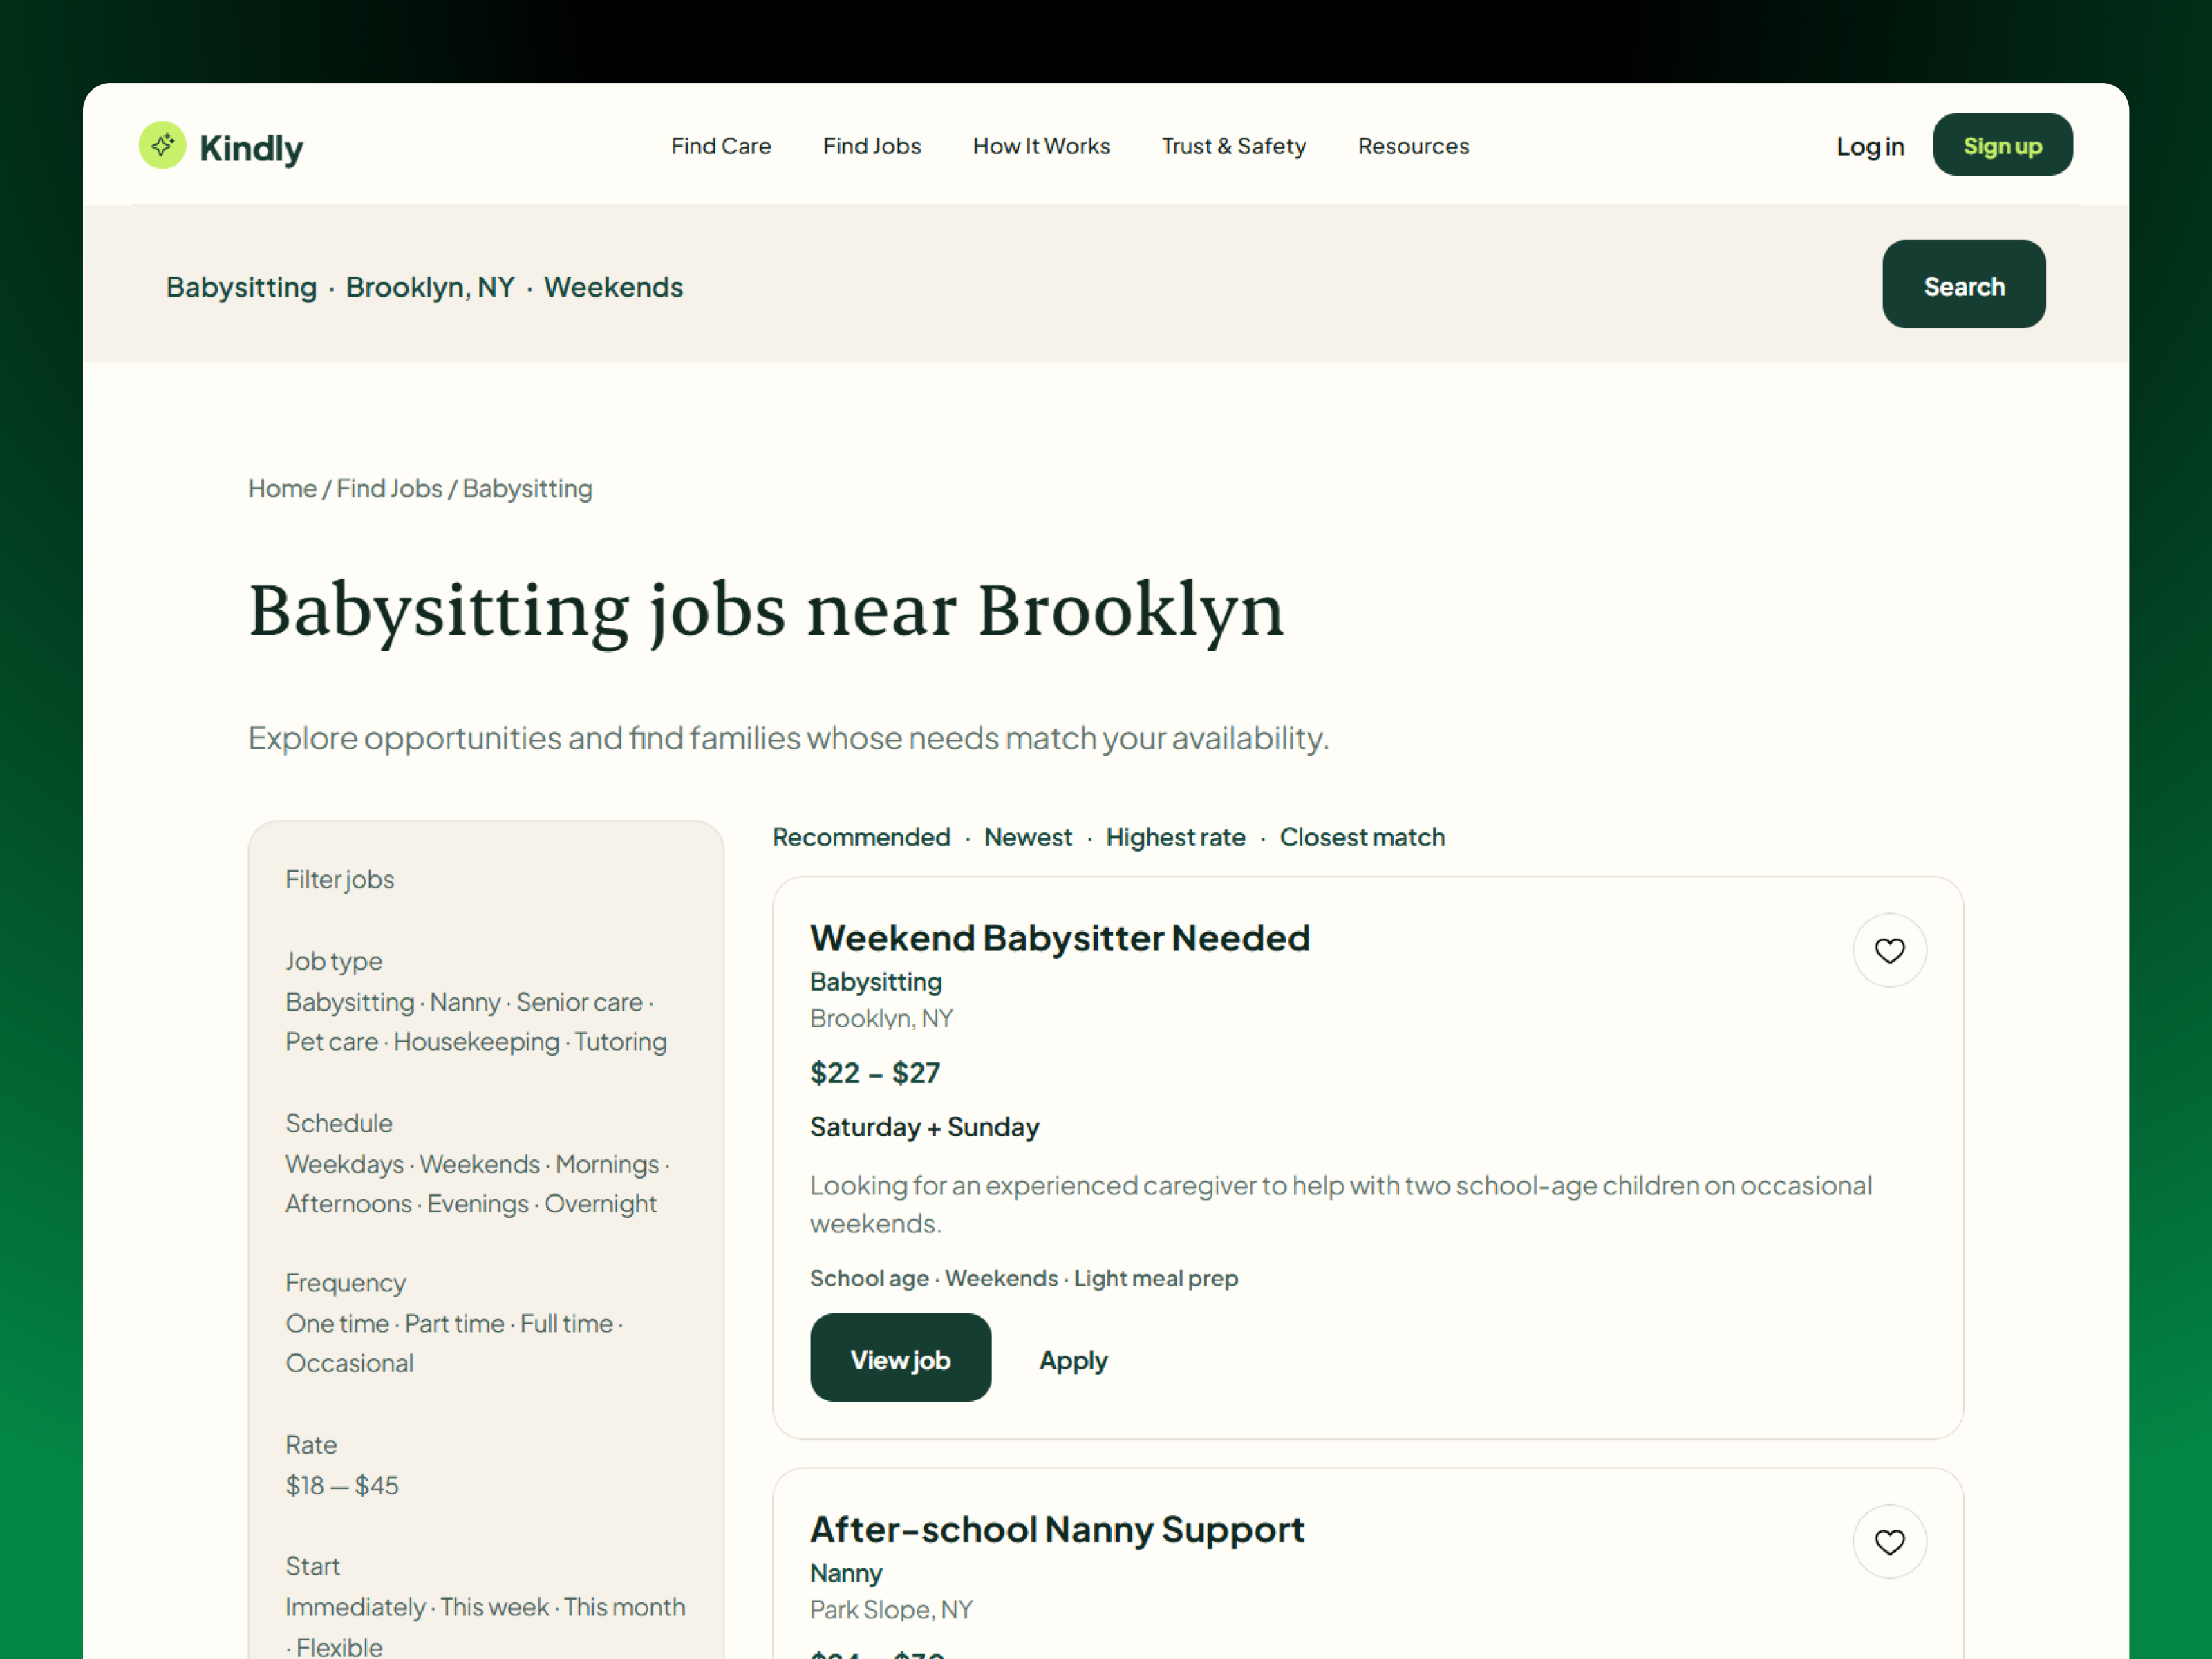Screen dimensions: 2212x1659
Task: Filter job type by Nanny
Action: (x=465, y=1002)
